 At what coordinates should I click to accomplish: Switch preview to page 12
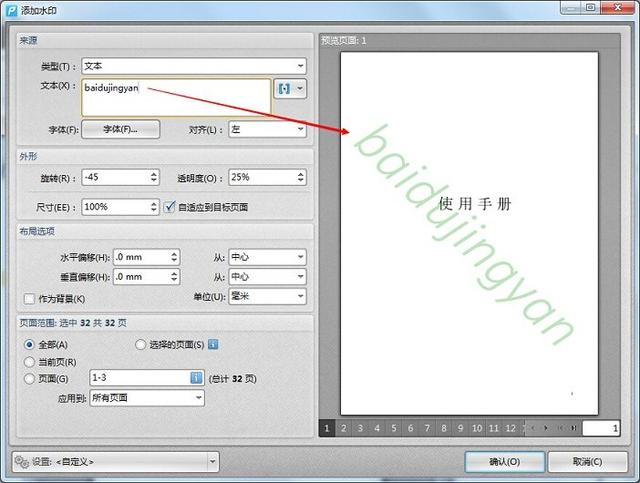pyautogui.click(x=511, y=428)
